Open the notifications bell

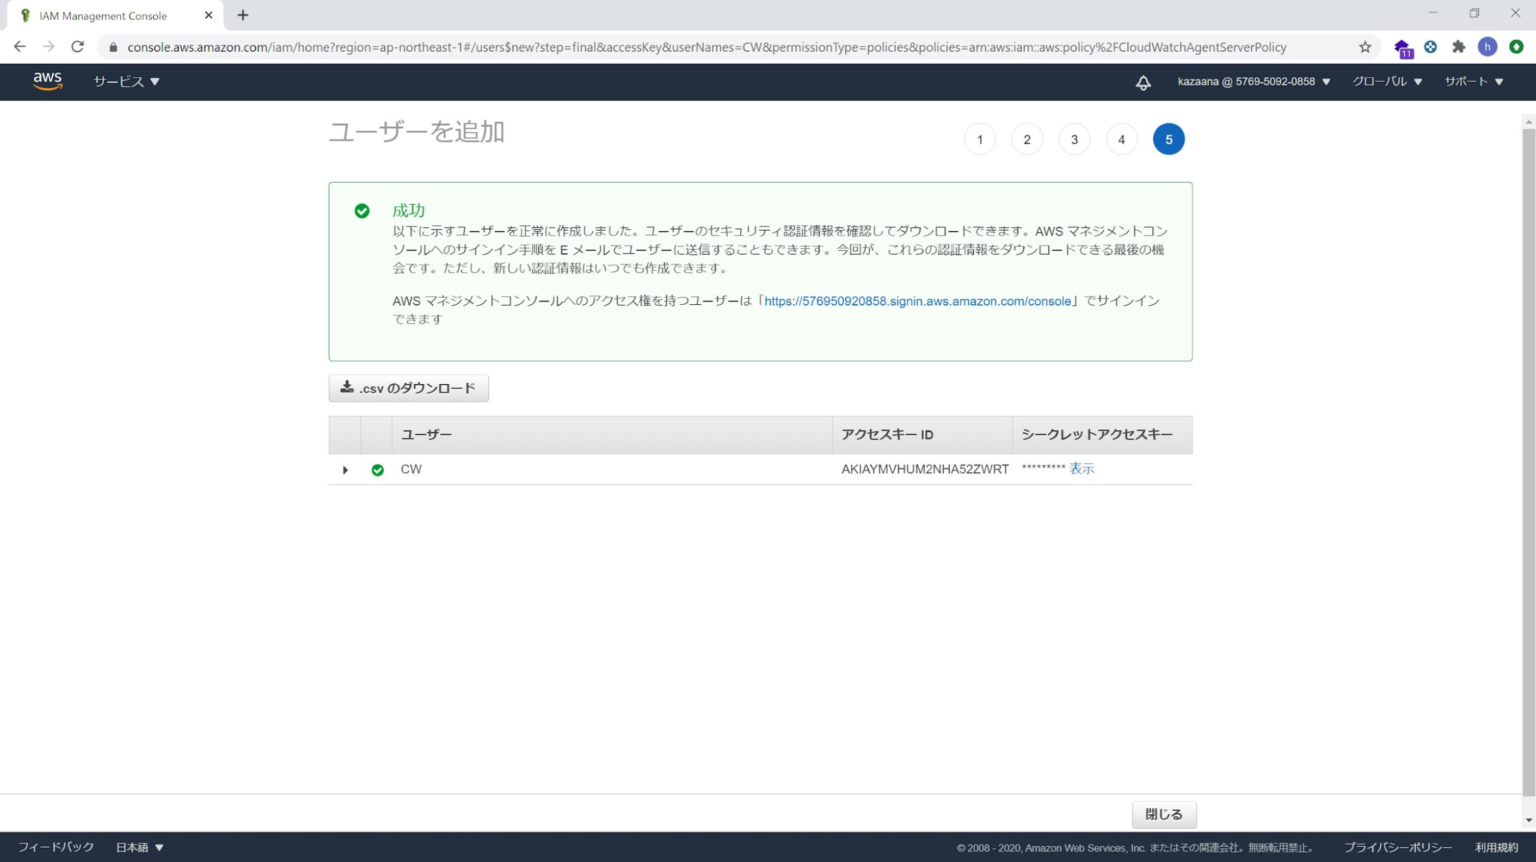(x=1143, y=82)
